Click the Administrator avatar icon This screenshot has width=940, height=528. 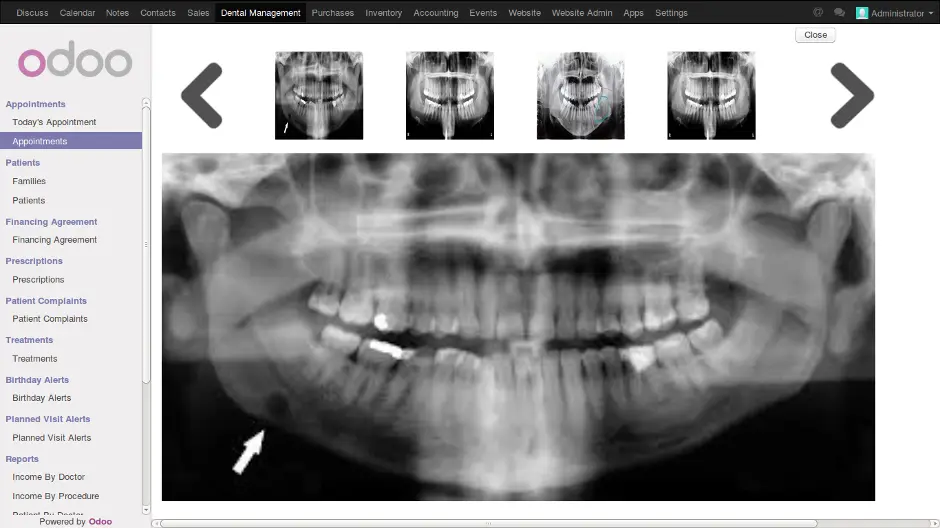click(x=861, y=13)
